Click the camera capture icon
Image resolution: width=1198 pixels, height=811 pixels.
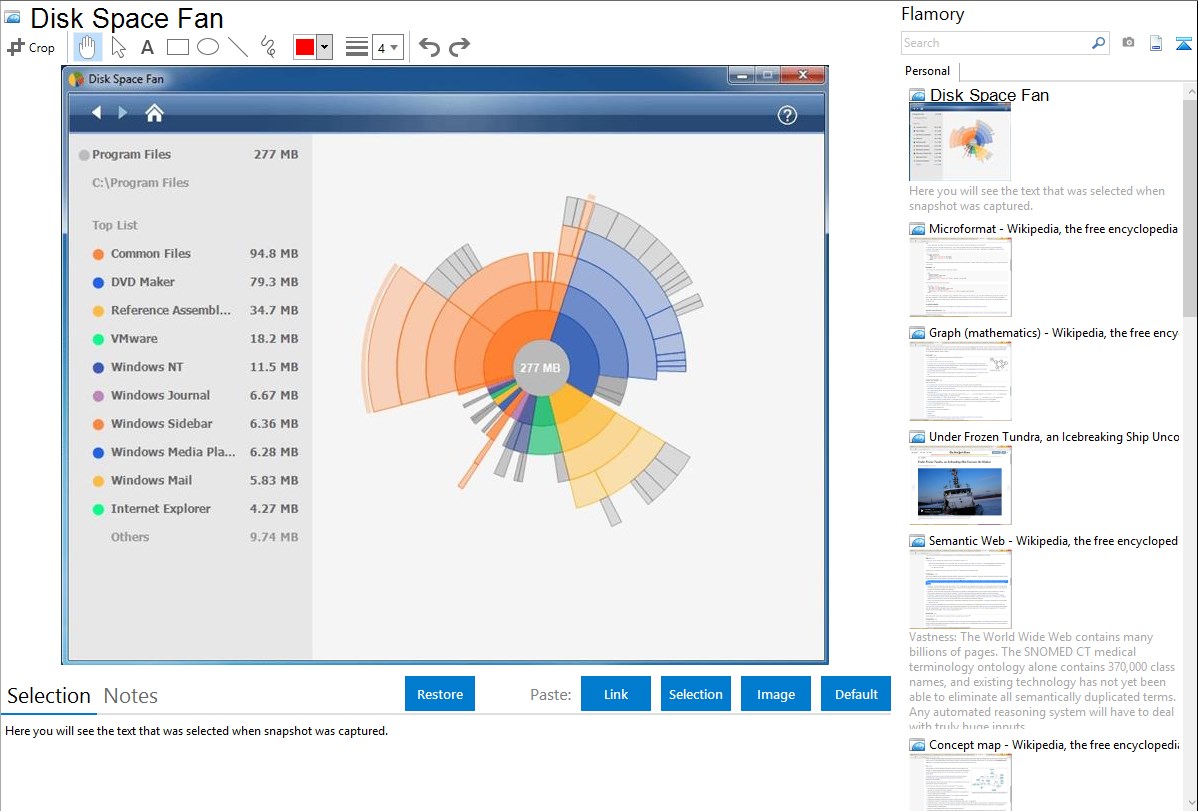point(1128,43)
